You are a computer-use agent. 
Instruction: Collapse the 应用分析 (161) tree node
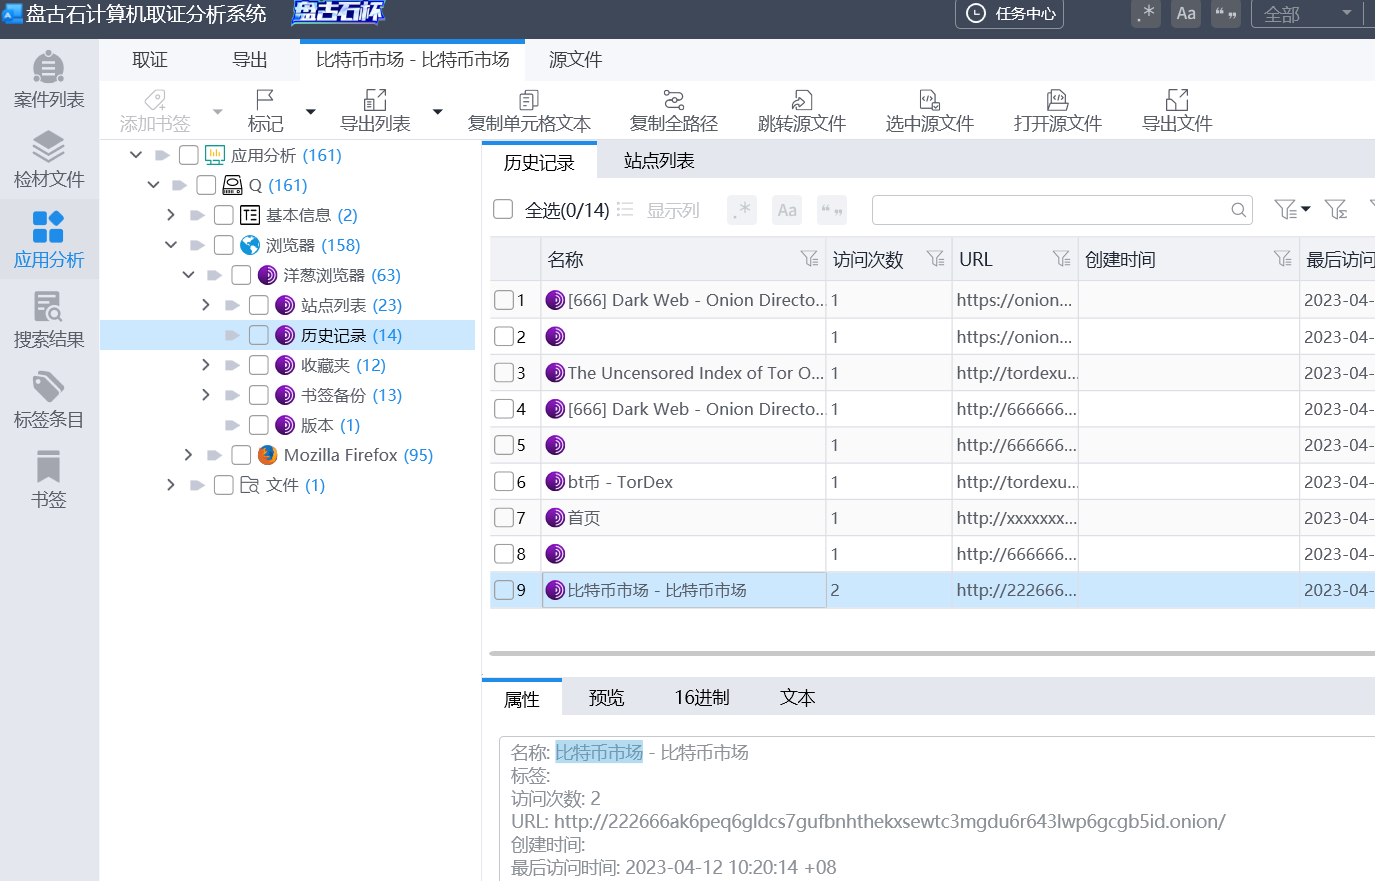click(x=136, y=155)
